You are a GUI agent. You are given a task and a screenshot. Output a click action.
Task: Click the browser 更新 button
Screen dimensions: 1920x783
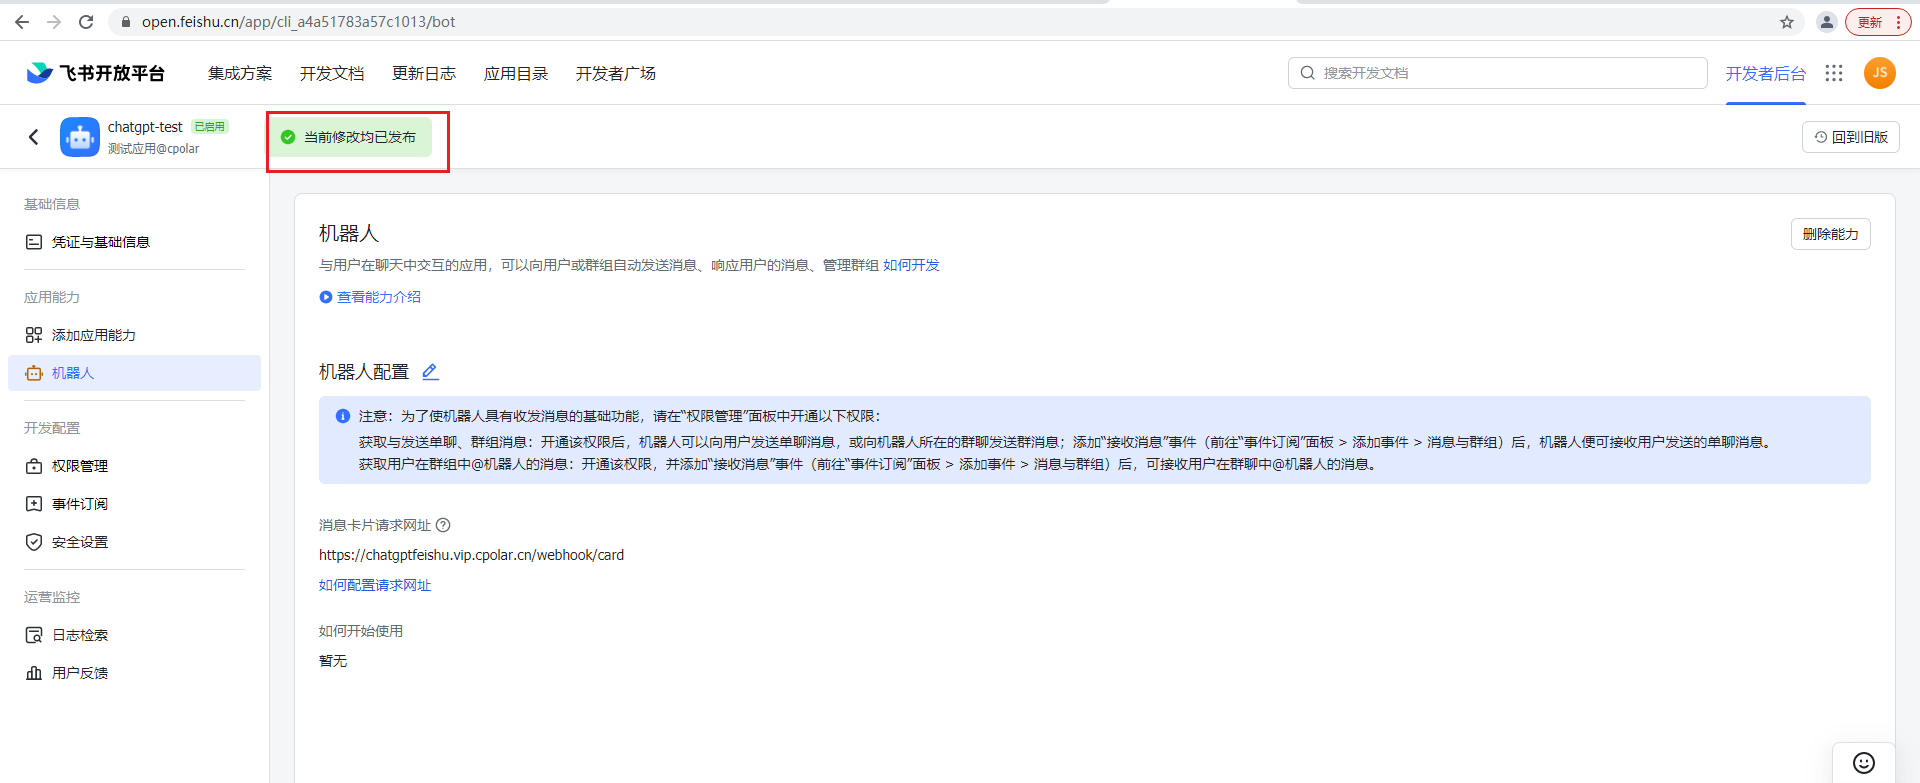click(1878, 22)
